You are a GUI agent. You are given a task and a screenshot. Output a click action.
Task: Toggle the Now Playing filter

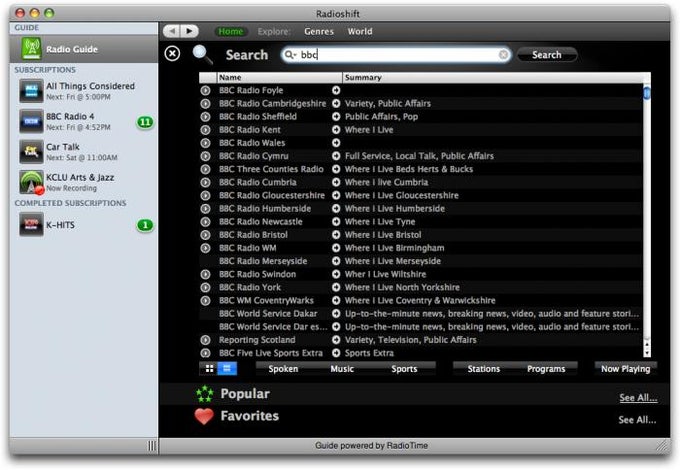coord(625,369)
